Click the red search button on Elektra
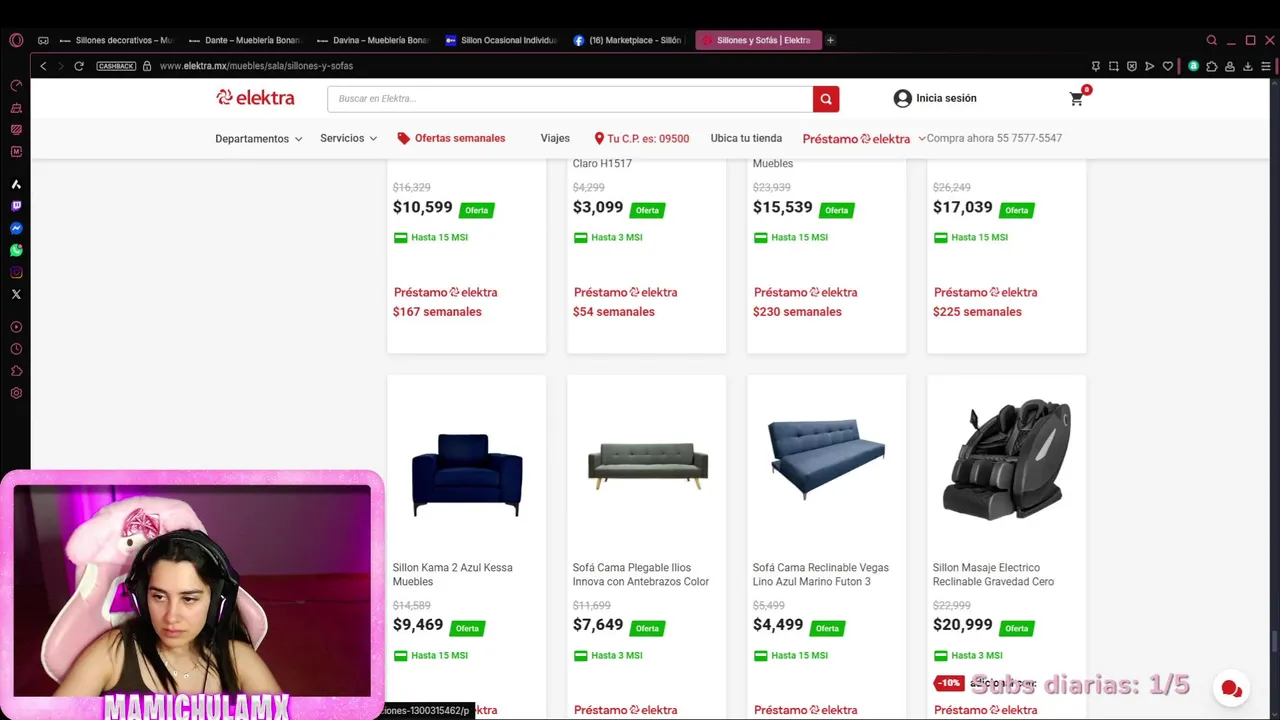Screen dimensions: 1280x720 pos(826,98)
